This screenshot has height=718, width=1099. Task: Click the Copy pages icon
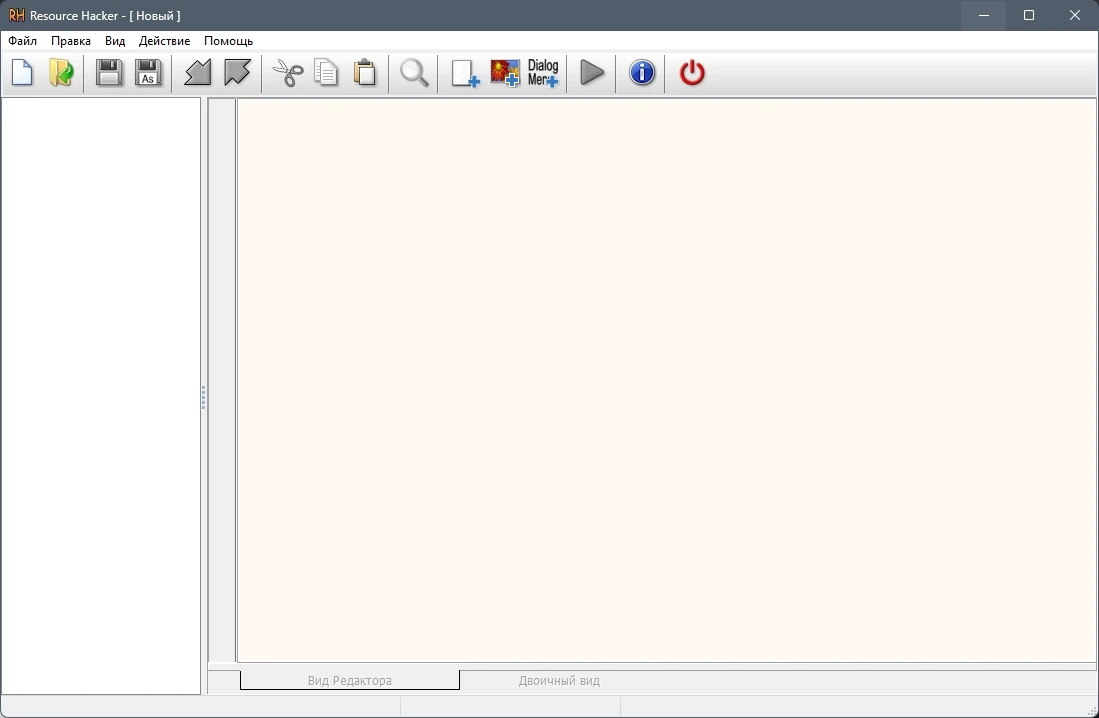[326, 73]
